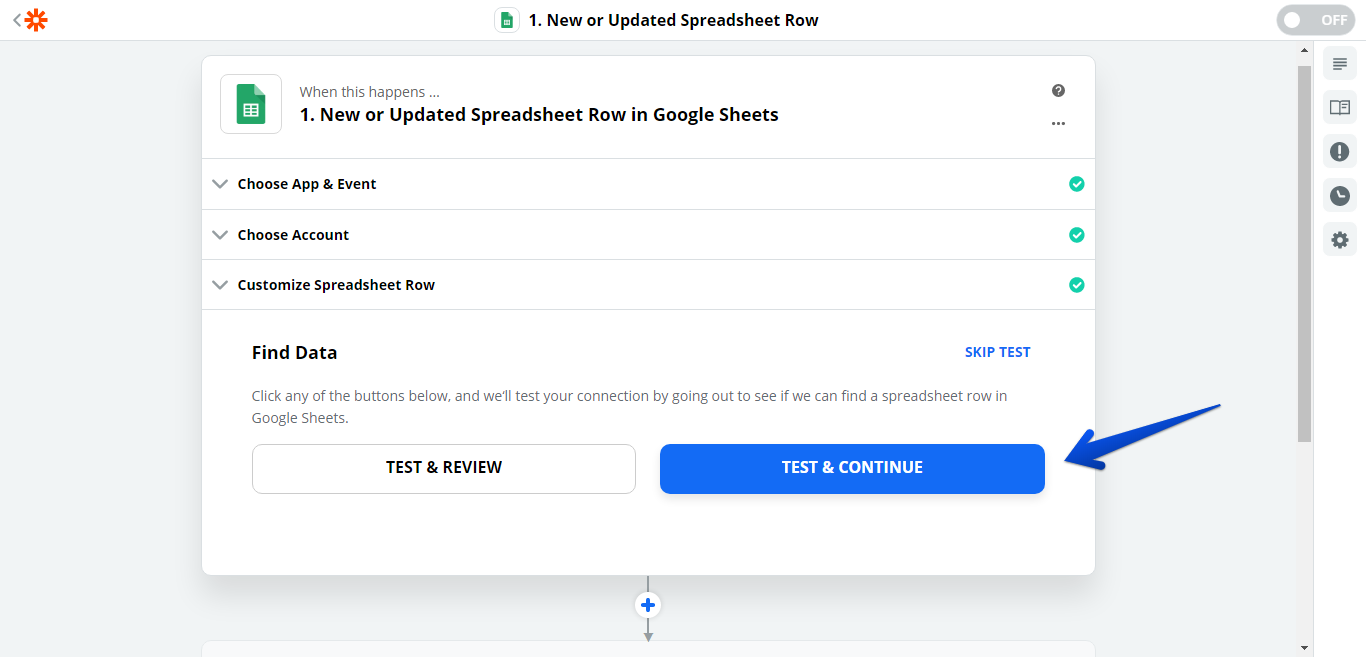Viewport: 1366px width, 657px height.
Task: Expand the Choose Account section
Action: point(293,235)
